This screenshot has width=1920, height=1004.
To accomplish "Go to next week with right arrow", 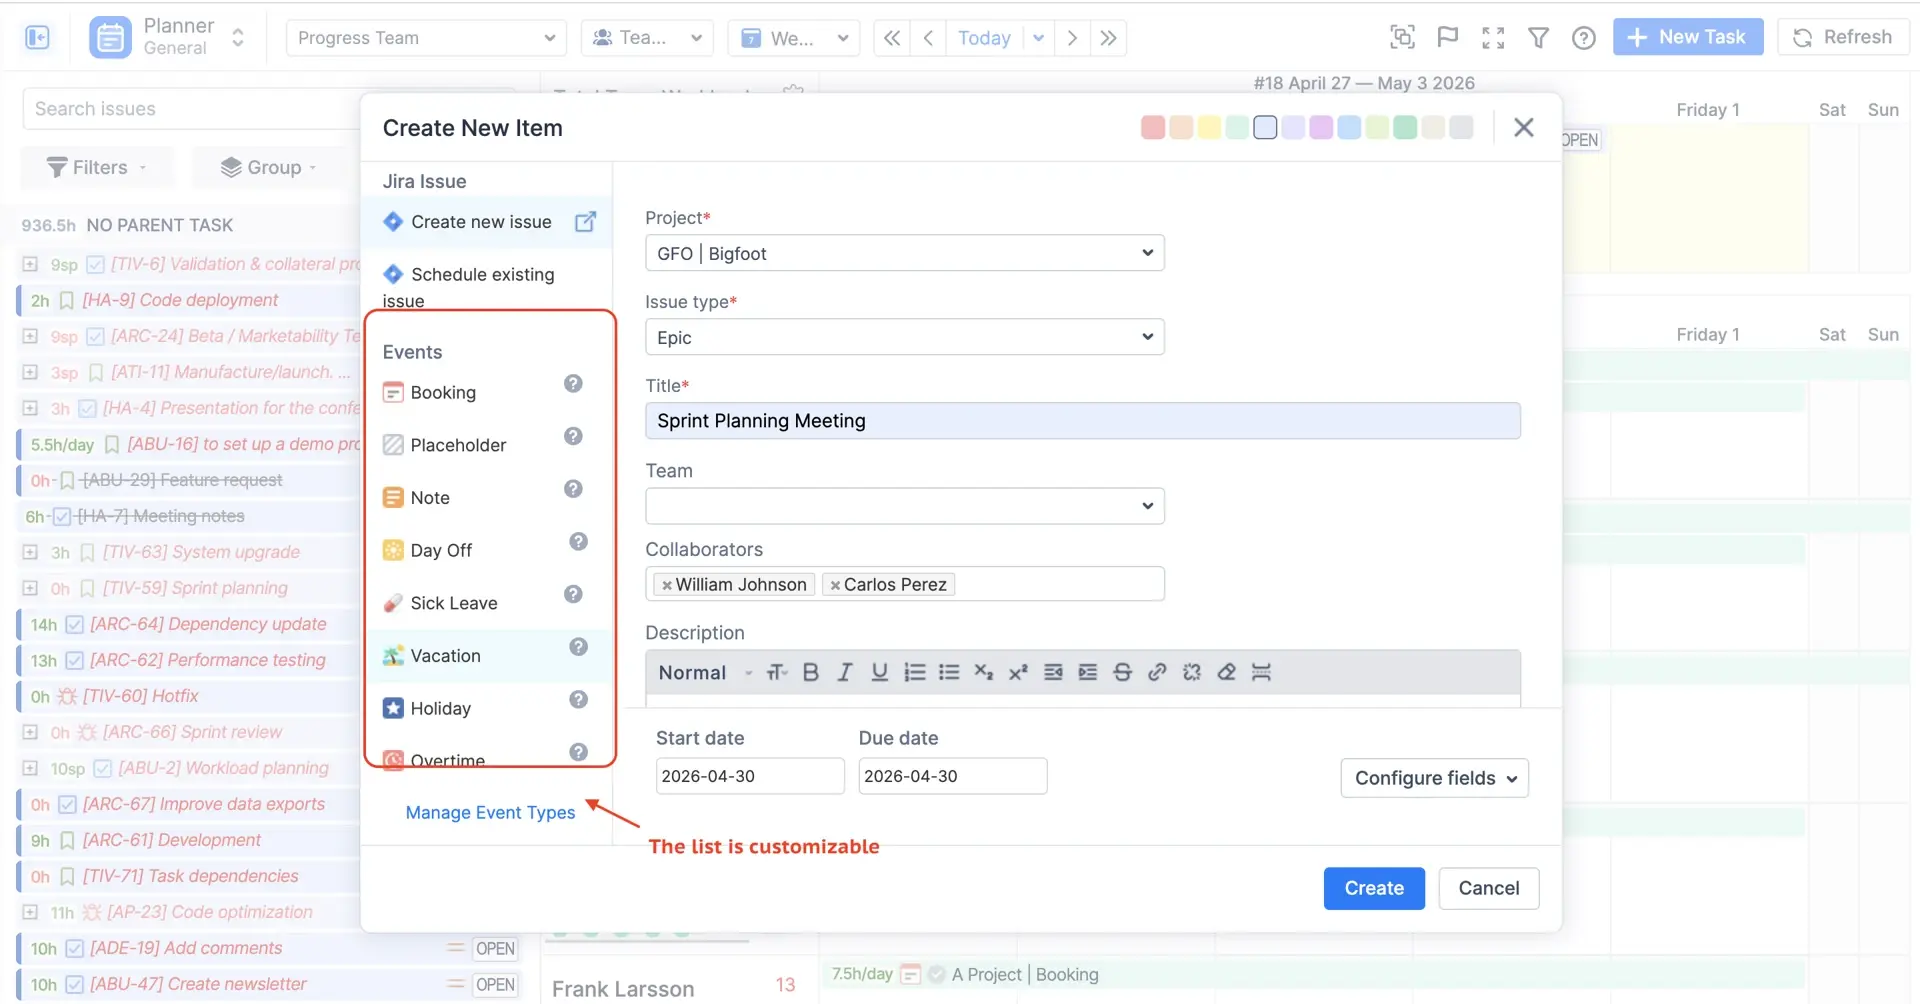I will [x=1072, y=38].
